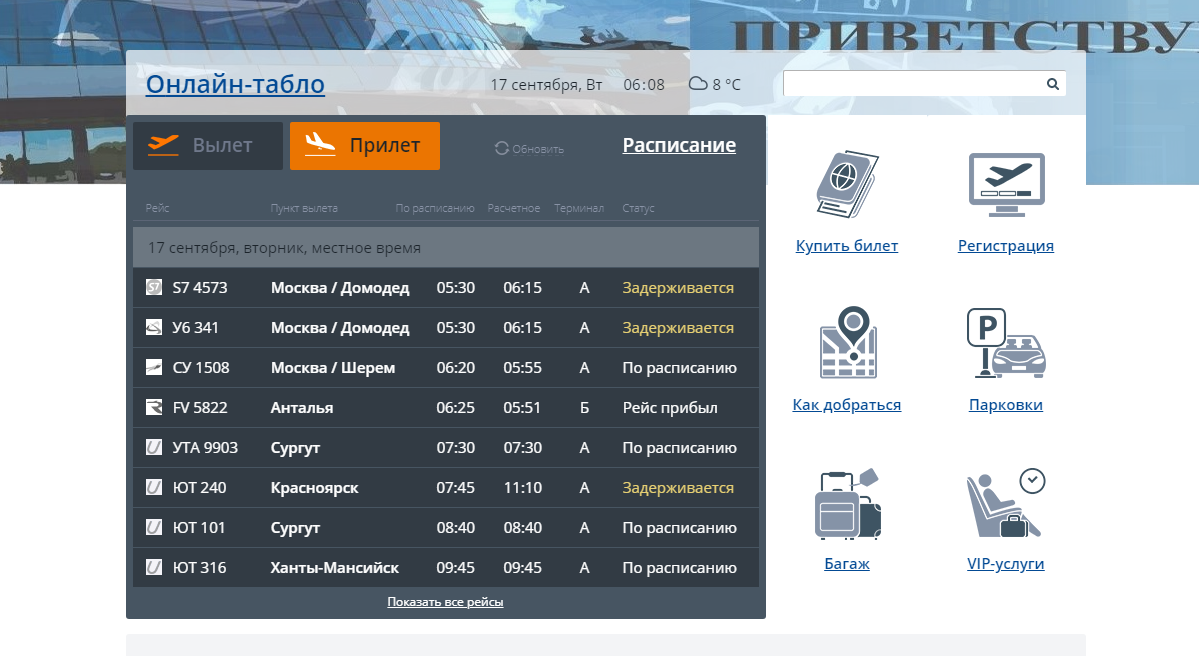Image resolution: width=1199 pixels, height=656 pixels.
Task: Select the FV 5822 Antalya flight row
Action: [x=445, y=408]
